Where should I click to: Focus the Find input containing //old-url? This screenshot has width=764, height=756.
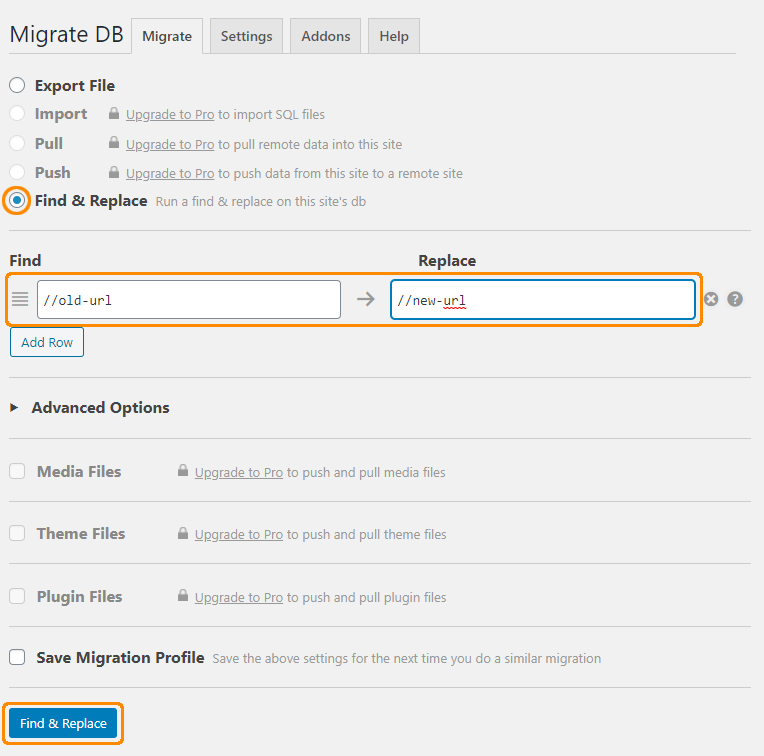coord(189,300)
